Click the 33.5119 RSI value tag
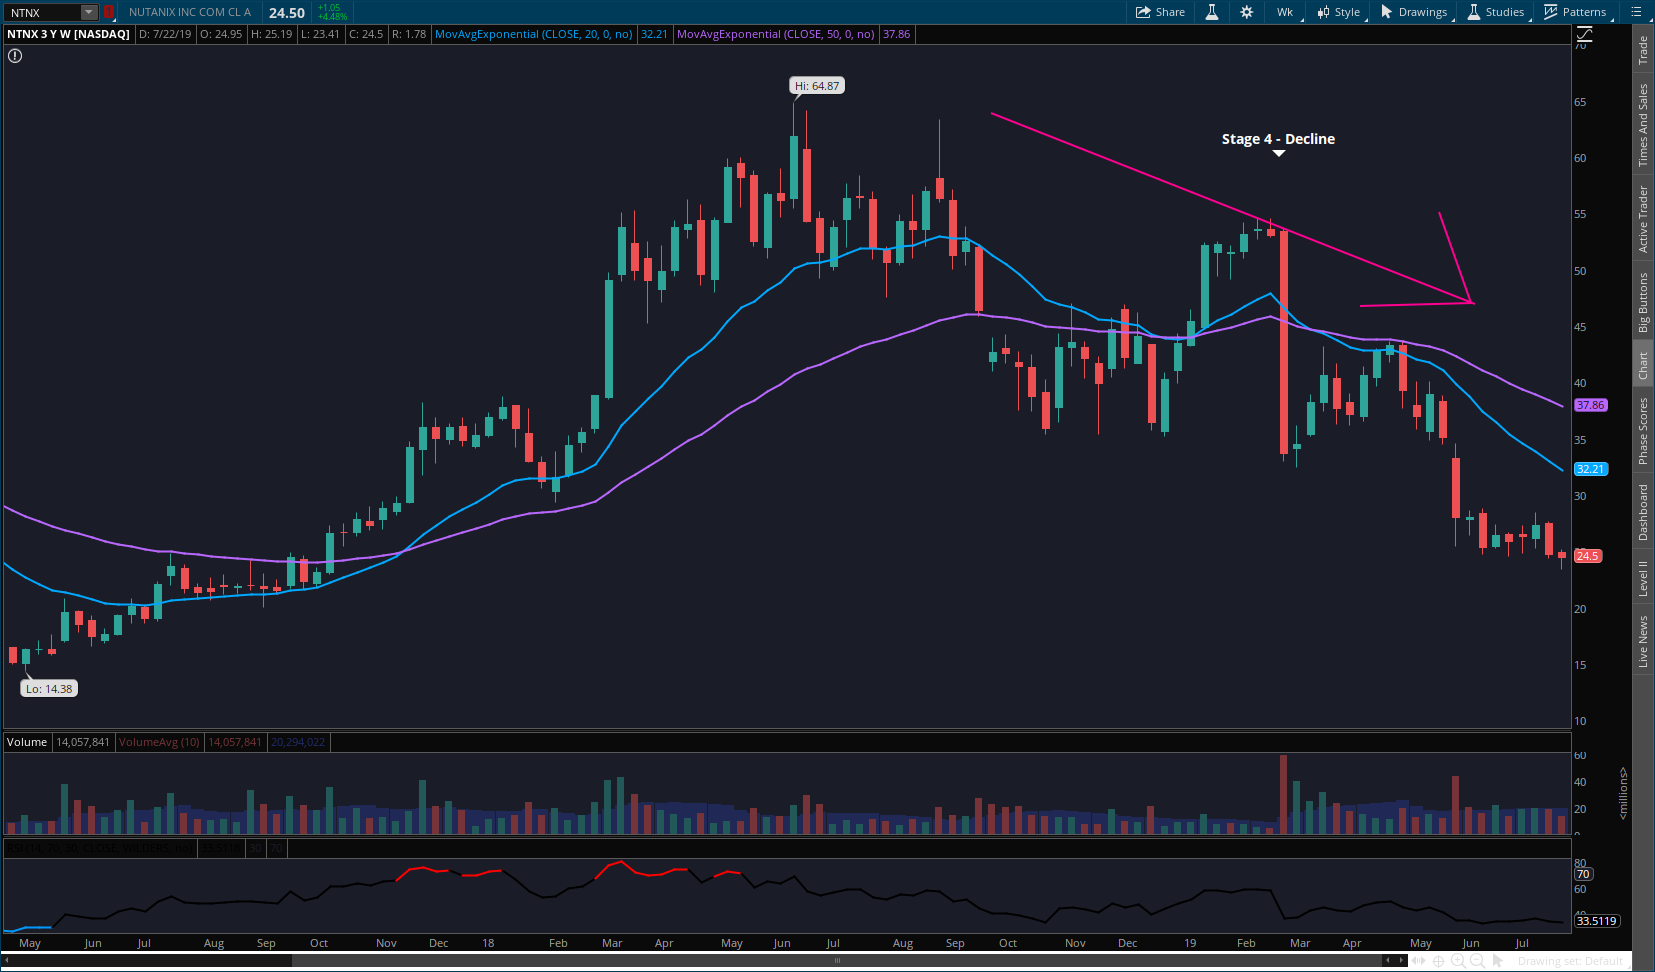This screenshot has height=972, width=1655. (x=1597, y=921)
